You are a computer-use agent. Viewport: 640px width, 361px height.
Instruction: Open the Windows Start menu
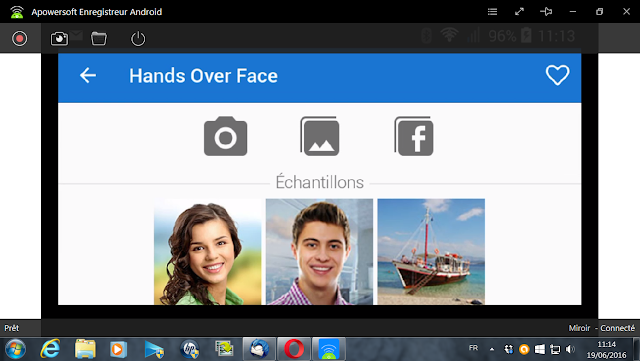[16, 349]
